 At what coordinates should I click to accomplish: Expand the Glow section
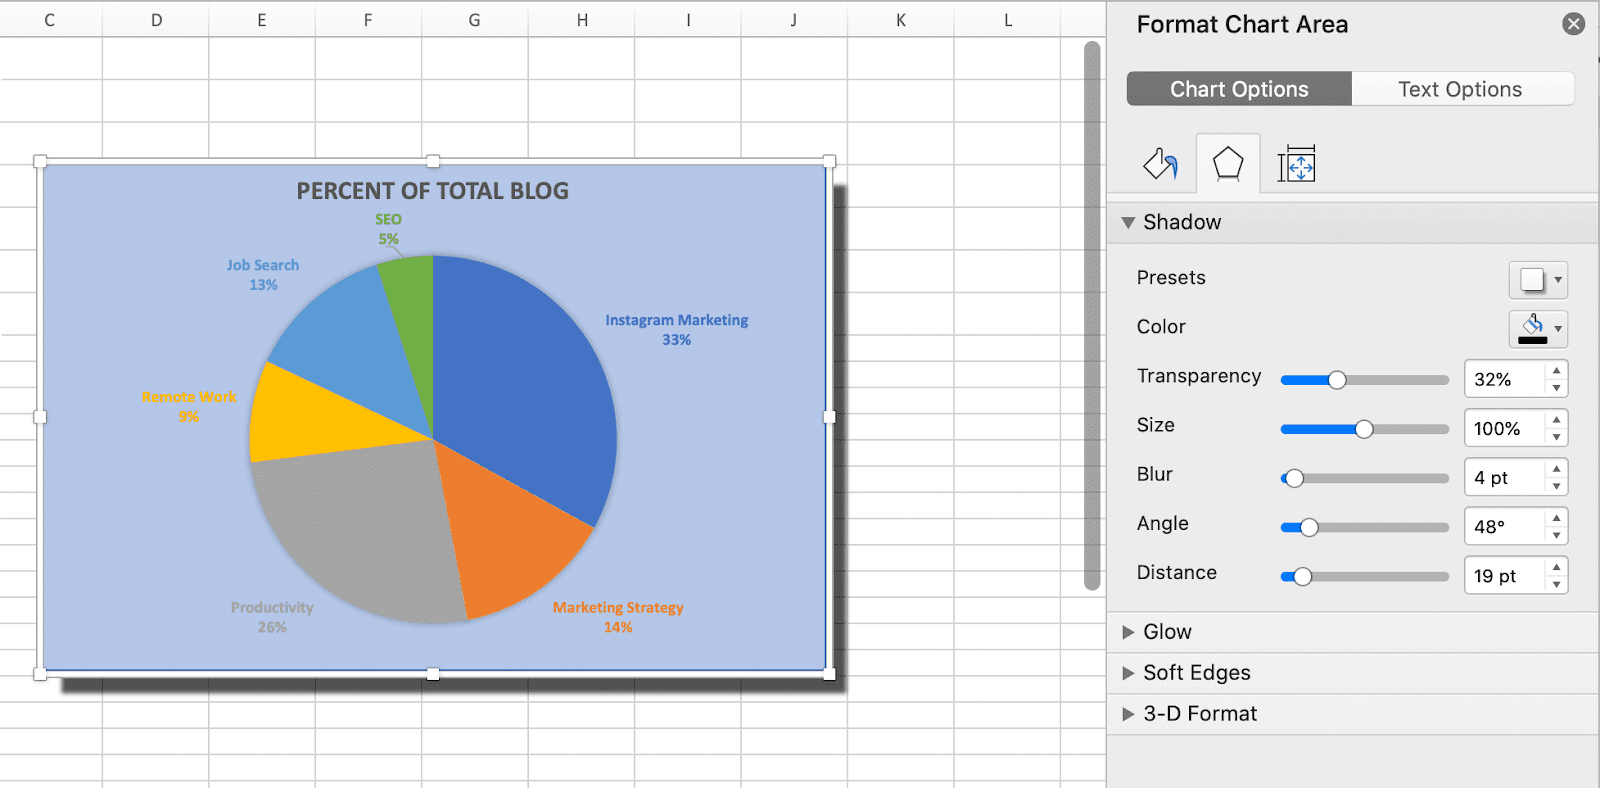coord(1128,632)
